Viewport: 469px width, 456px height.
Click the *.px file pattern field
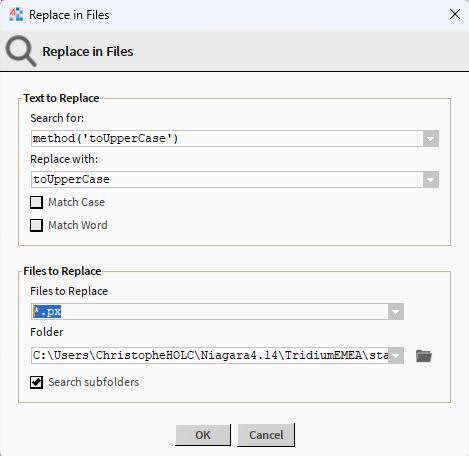[x=210, y=312]
